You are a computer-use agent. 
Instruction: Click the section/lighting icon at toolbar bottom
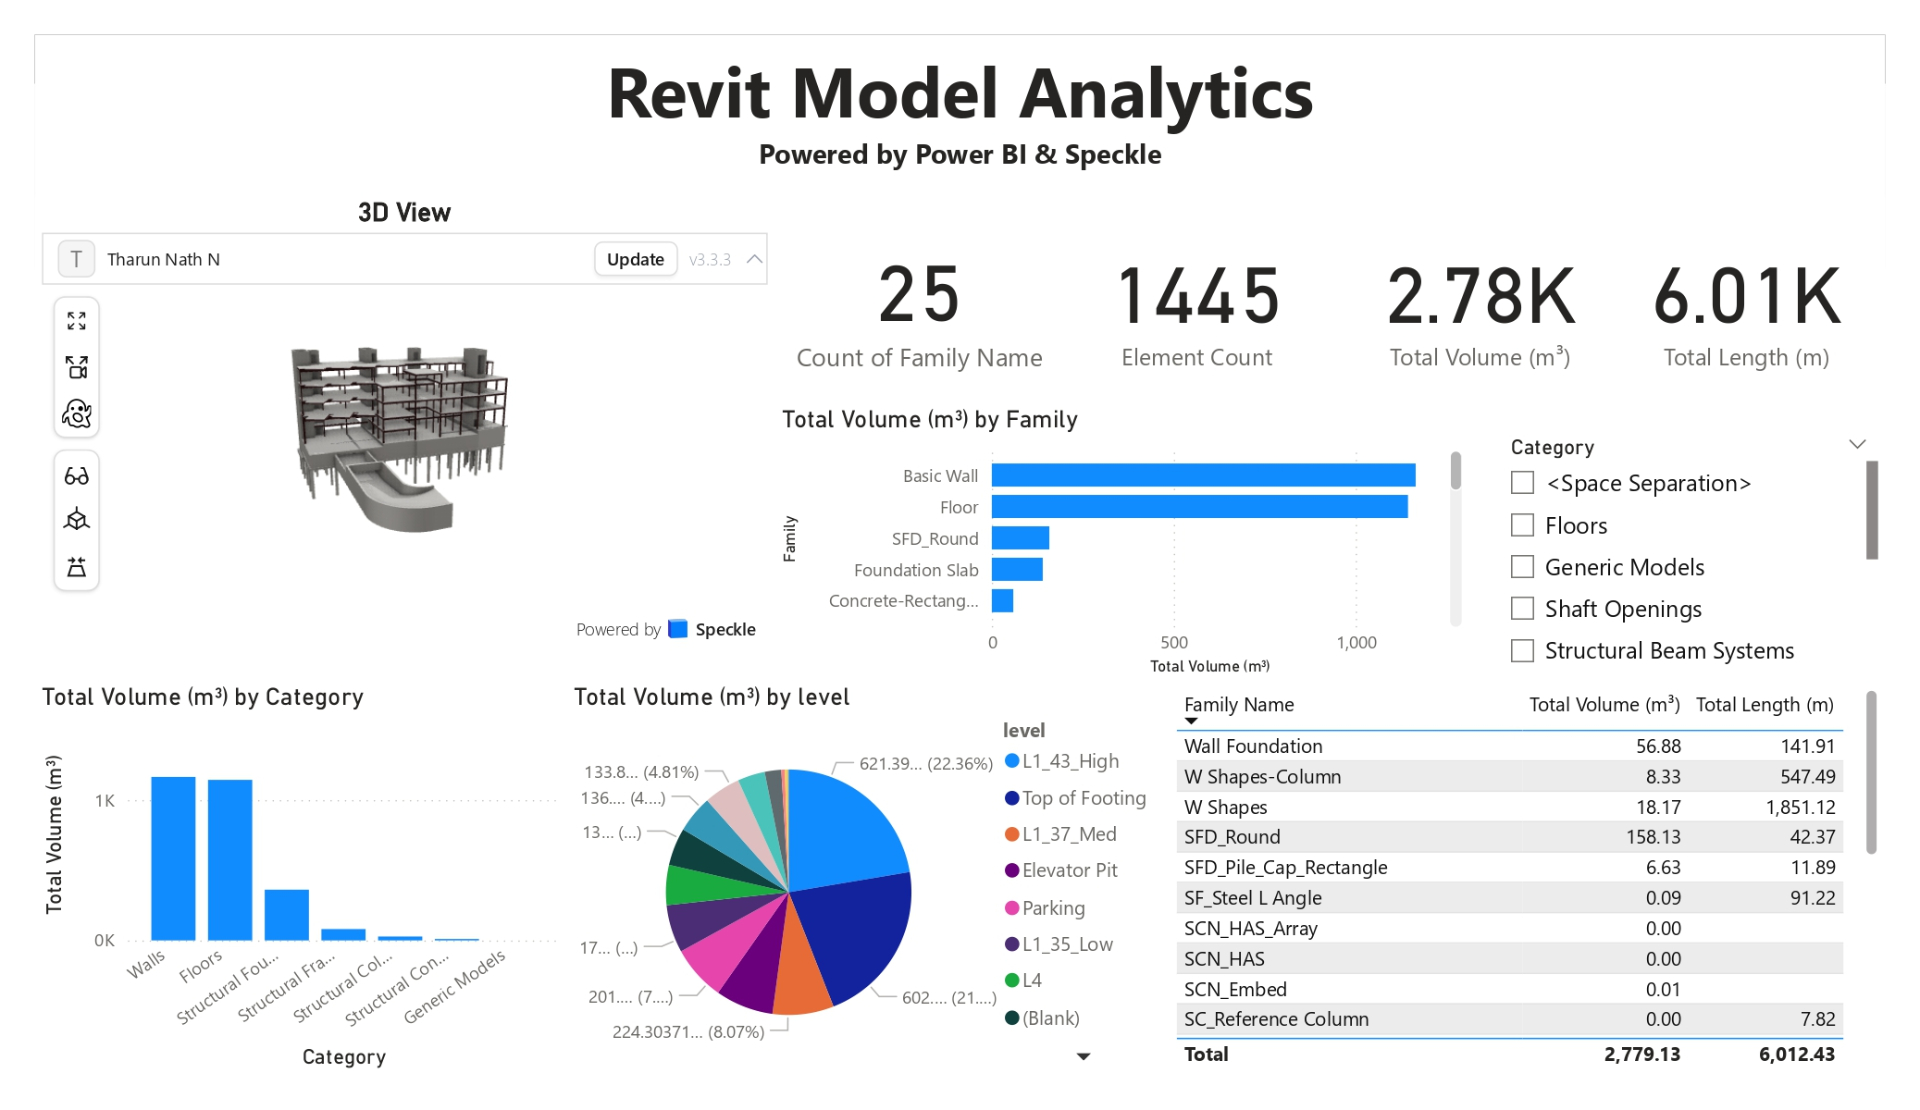coord(77,567)
